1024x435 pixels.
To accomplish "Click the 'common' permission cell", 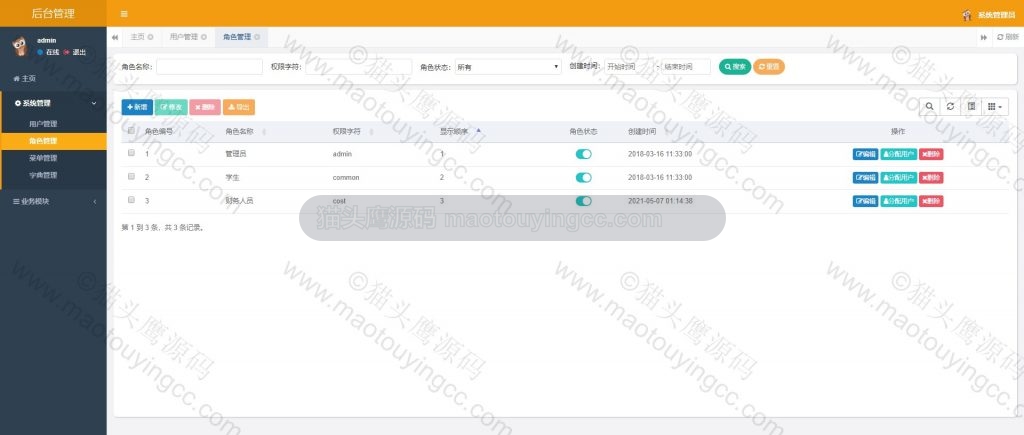I will (345, 178).
